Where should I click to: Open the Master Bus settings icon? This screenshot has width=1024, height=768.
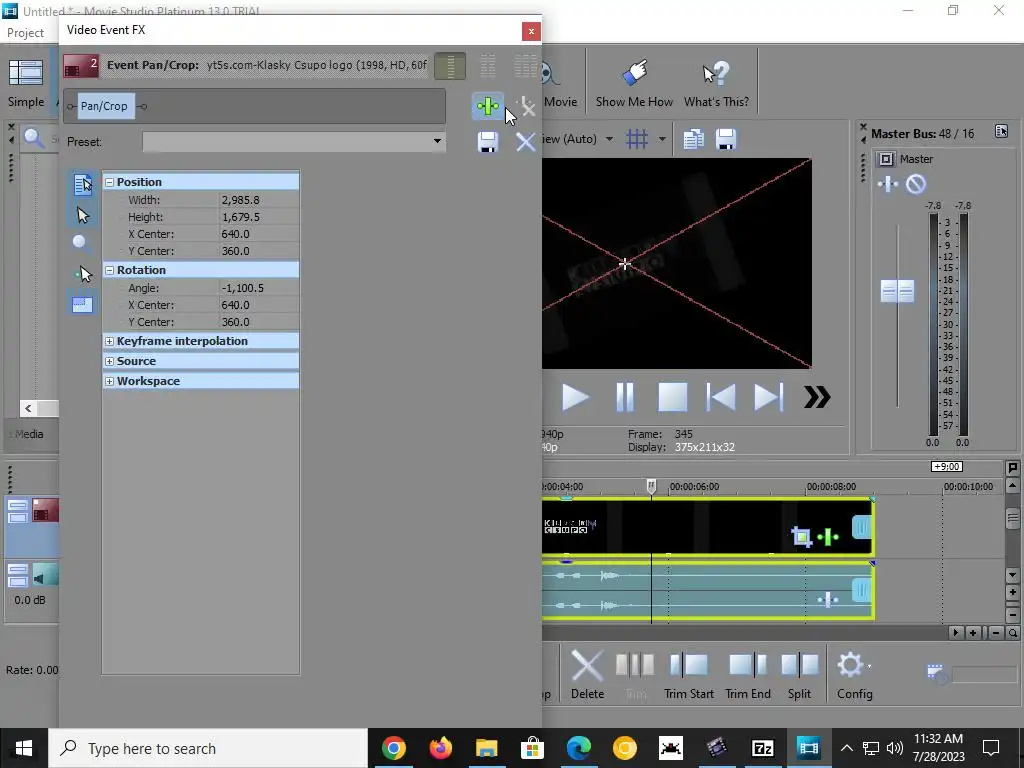coord(1001,131)
